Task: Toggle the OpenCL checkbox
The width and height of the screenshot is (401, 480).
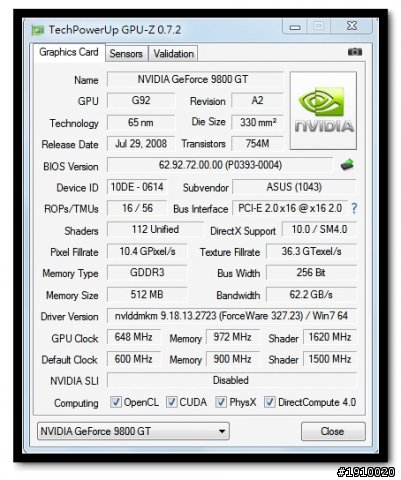Action: [116, 402]
